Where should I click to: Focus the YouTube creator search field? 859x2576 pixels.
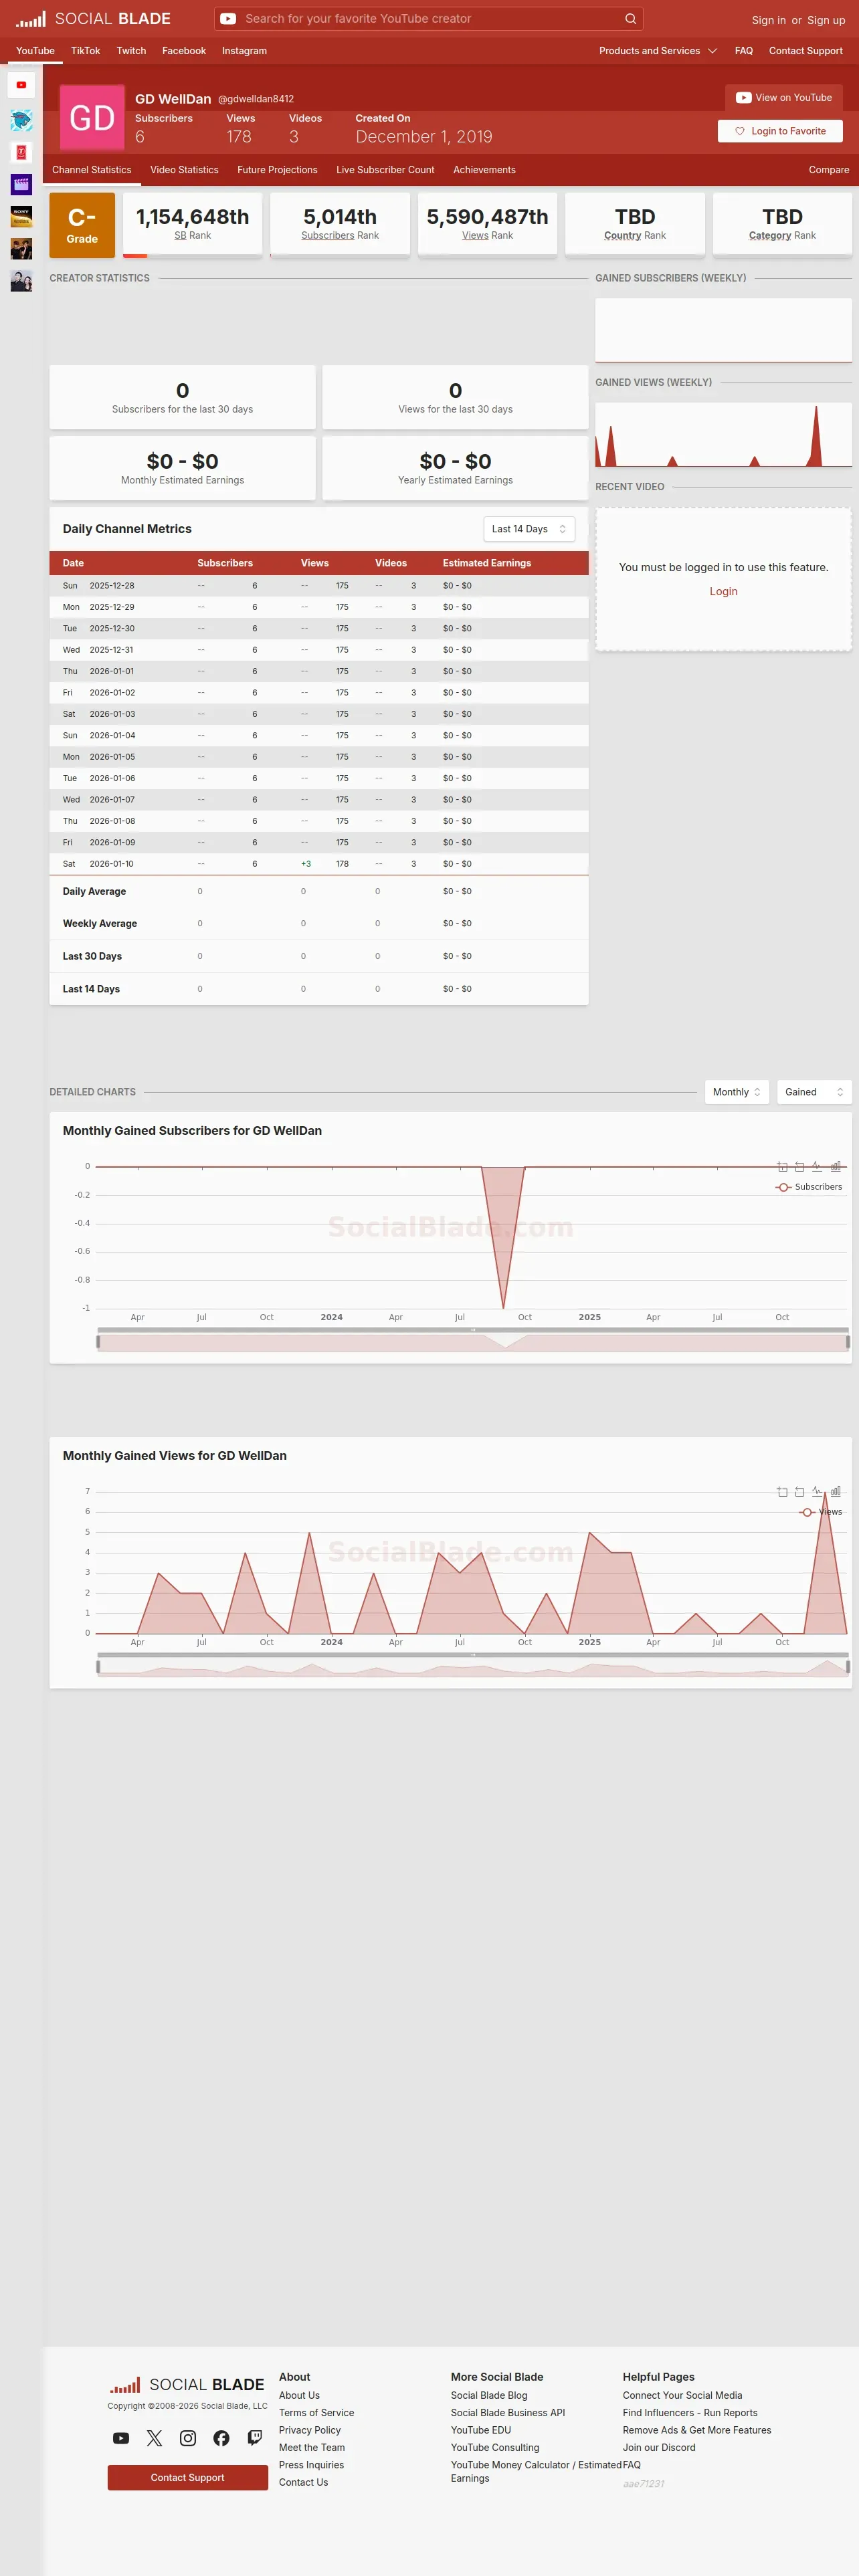click(x=429, y=19)
